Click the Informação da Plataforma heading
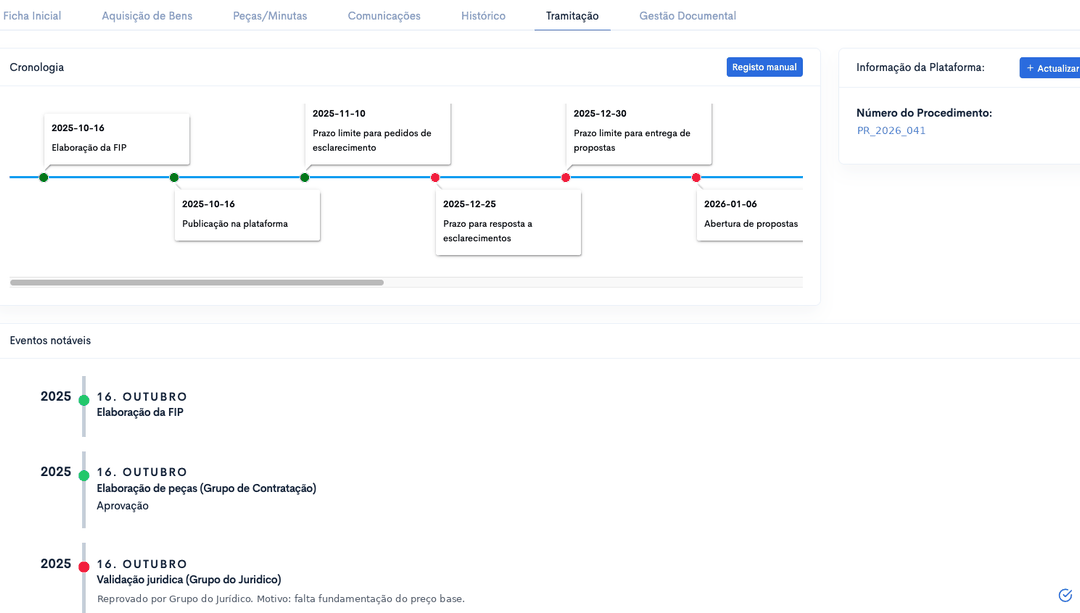 tap(920, 67)
